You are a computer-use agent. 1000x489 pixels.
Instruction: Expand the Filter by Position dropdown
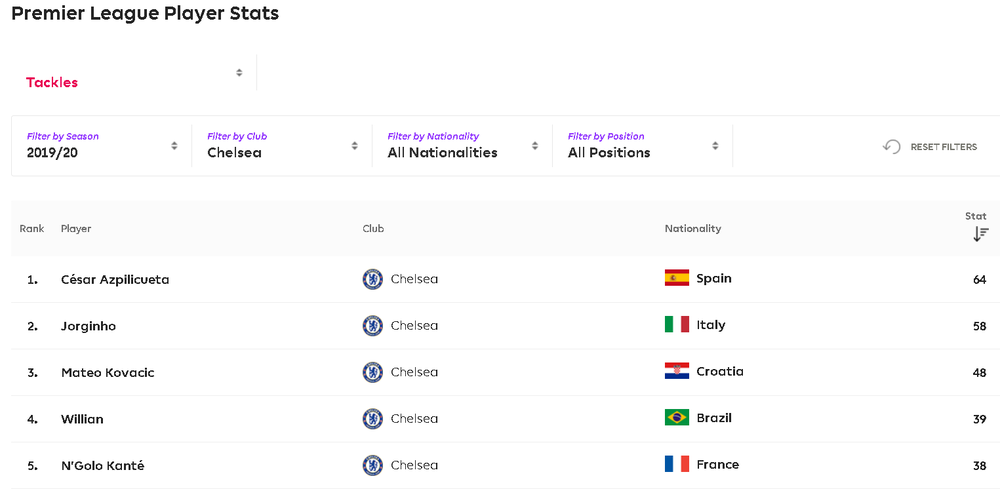tap(643, 146)
